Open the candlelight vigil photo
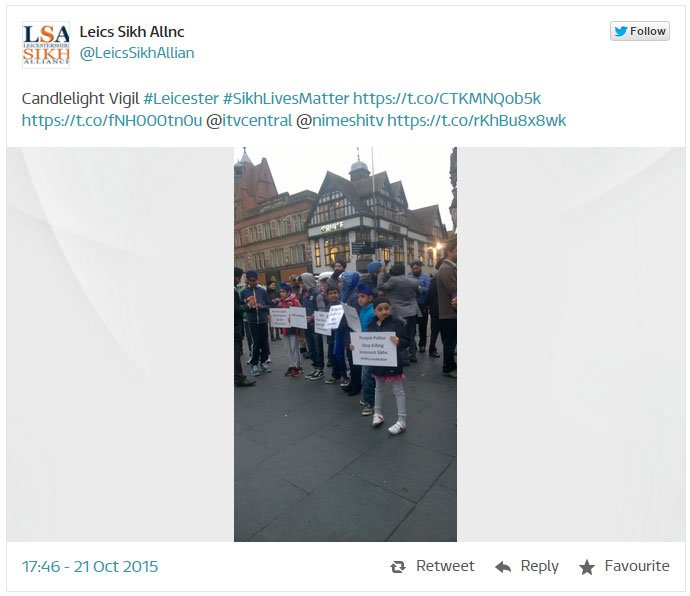690x596 pixels. tap(345, 344)
